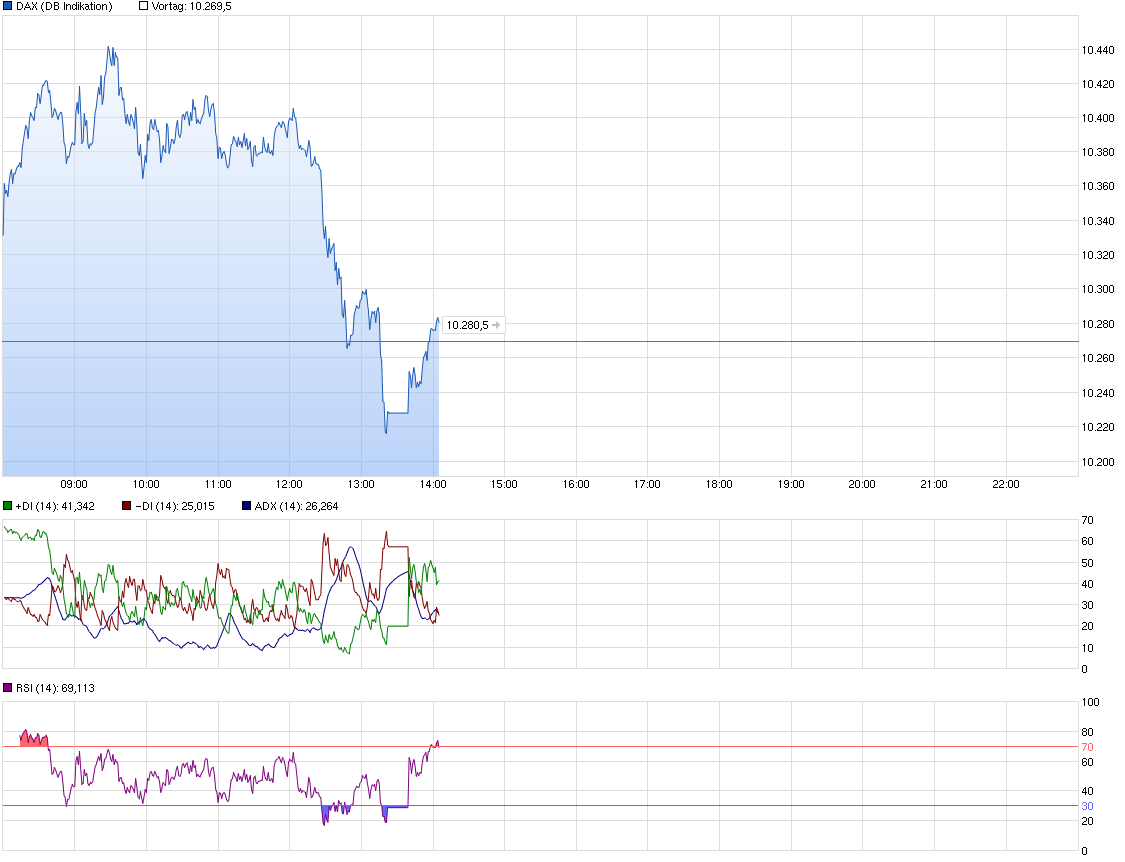Click the 14:00 time axis label
Image resolution: width=1125 pixels, height=862 pixels.
tap(432, 483)
